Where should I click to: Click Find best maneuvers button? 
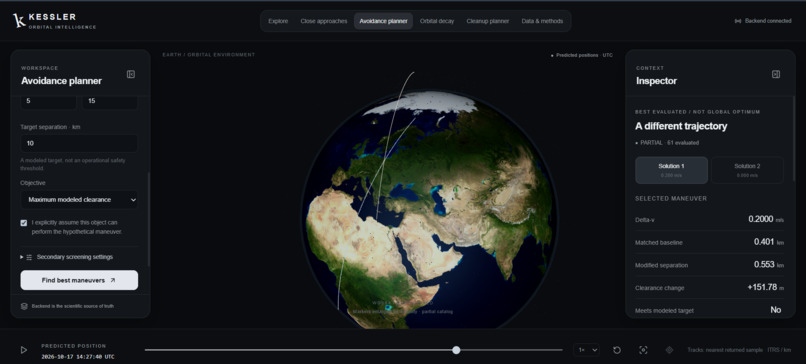click(79, 280)
